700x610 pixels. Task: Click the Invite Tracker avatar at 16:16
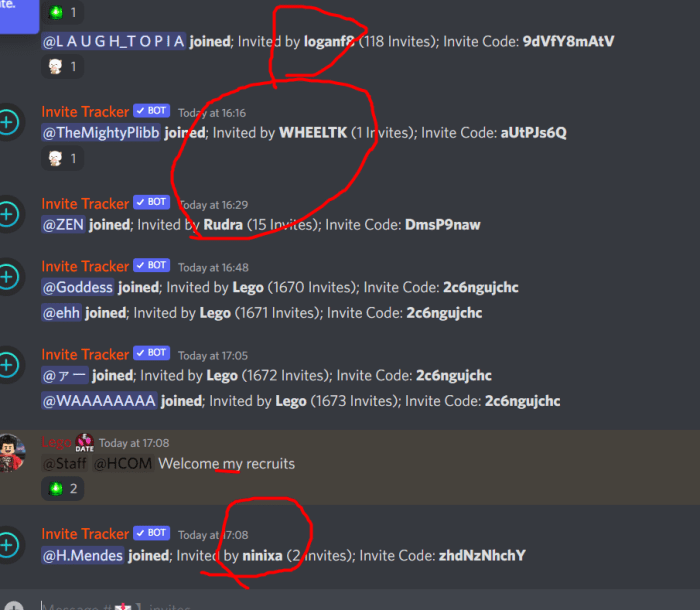tap(8, 122)
